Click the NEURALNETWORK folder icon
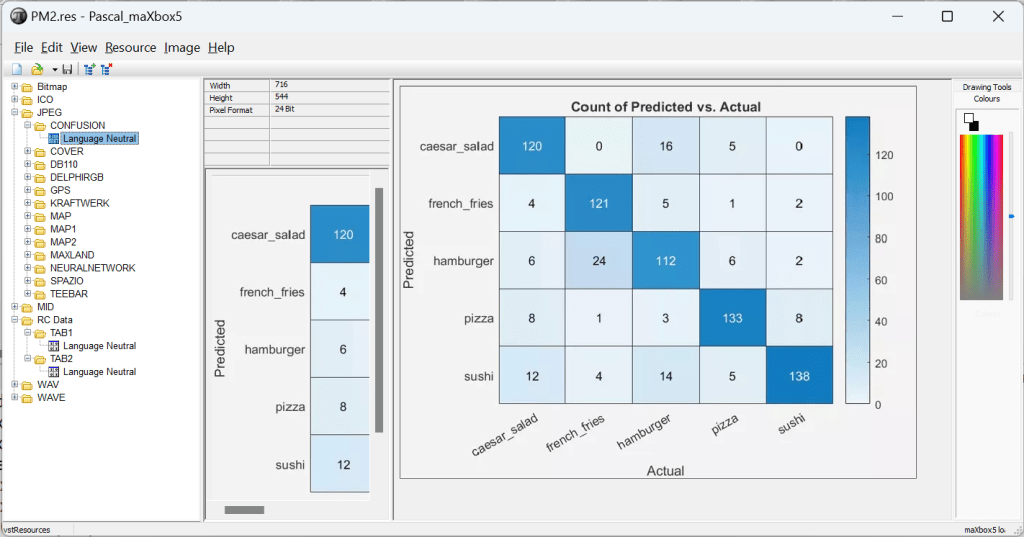Screen dimensions: 1024x537 point(41,268)
